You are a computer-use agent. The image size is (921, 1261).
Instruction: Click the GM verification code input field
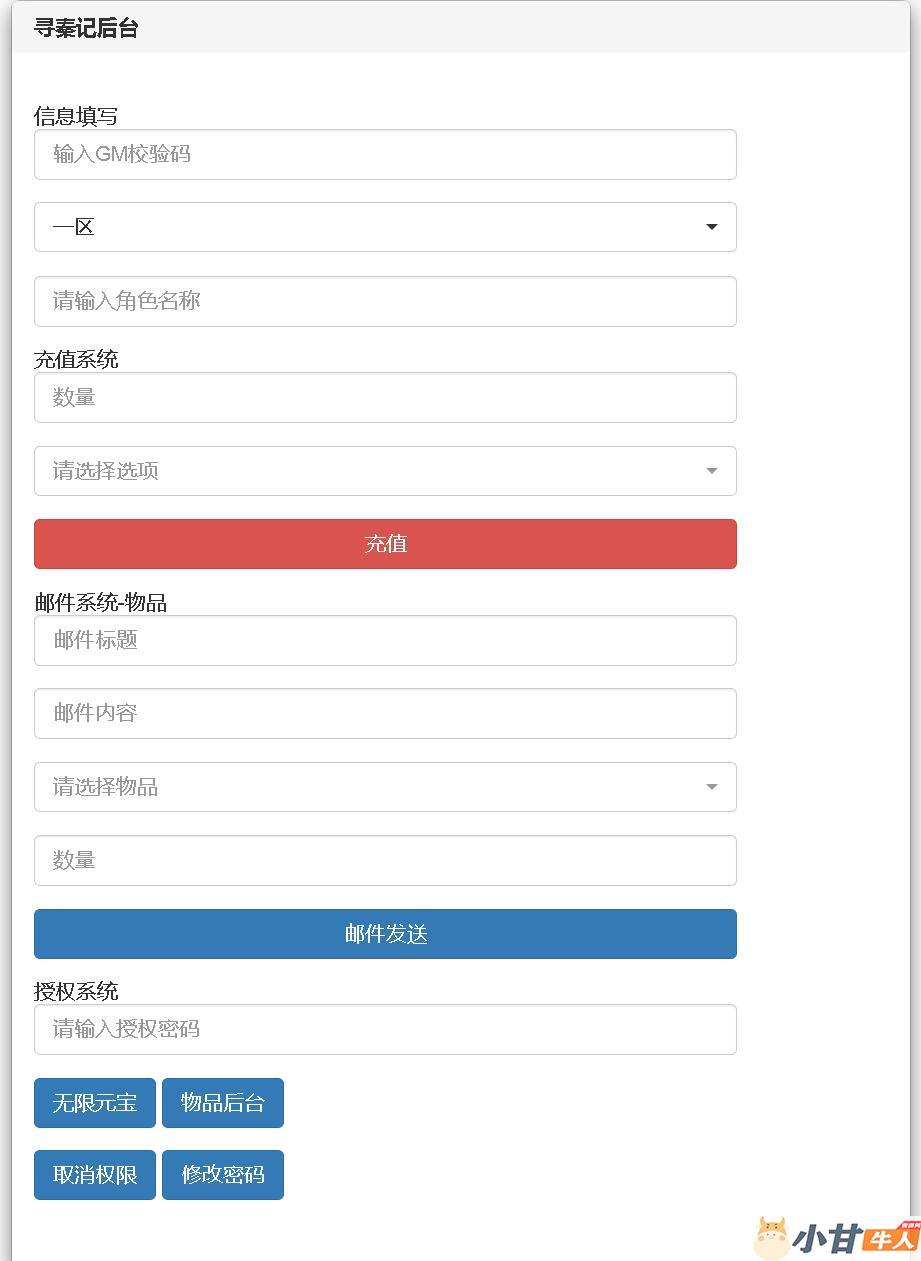(385, 155)
